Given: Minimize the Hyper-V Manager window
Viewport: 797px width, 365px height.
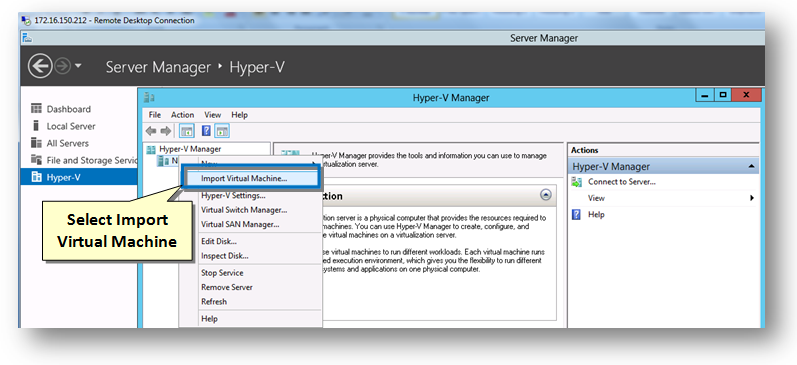Looking at the screenshot, I should coord(705,95).
